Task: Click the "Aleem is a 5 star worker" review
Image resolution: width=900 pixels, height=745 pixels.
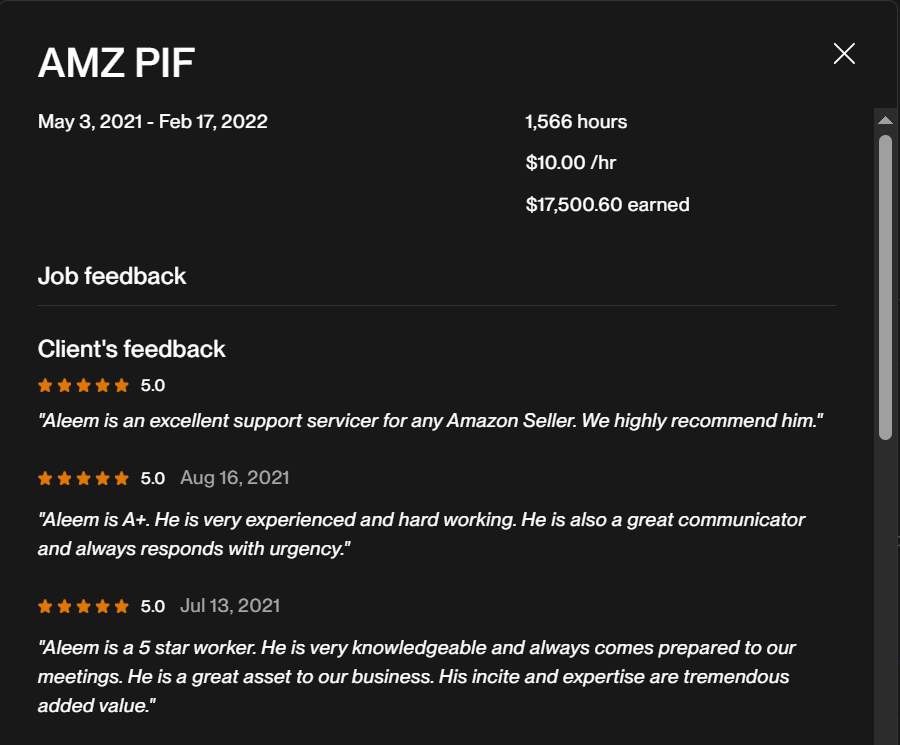Action: (x=416, y=676)
